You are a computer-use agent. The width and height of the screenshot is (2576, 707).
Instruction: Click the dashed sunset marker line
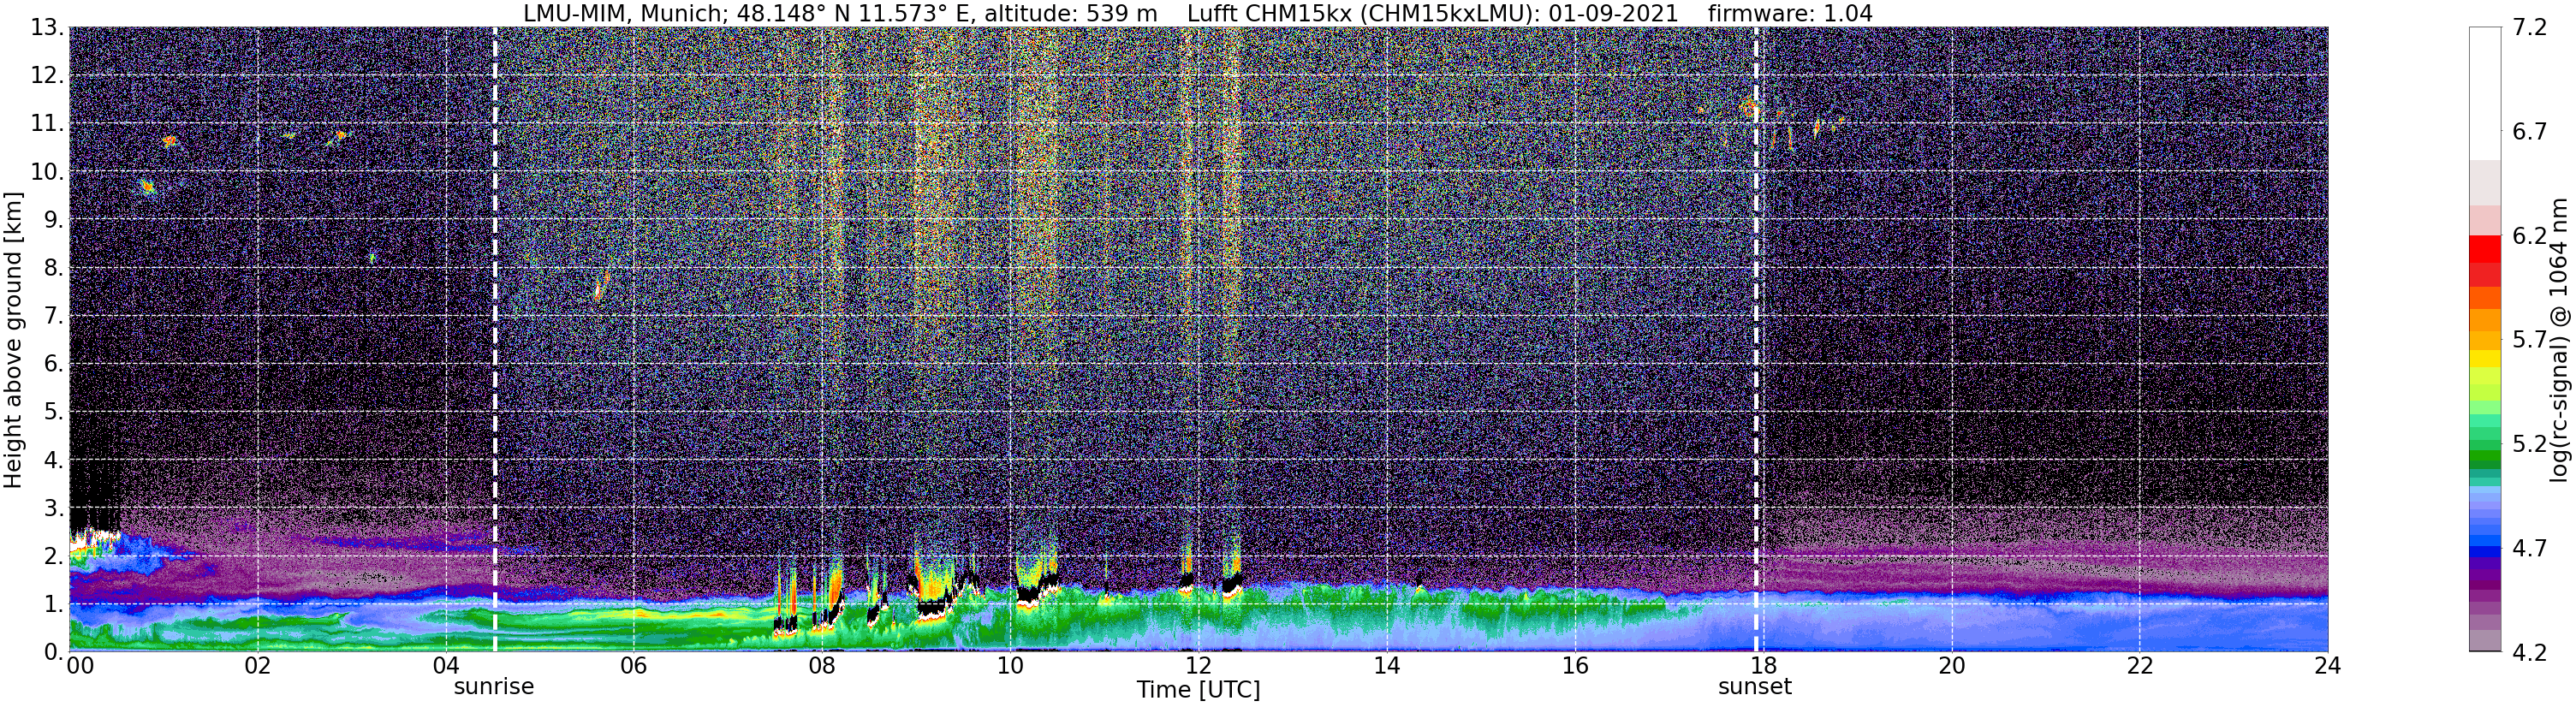(x=1756, y=340)
